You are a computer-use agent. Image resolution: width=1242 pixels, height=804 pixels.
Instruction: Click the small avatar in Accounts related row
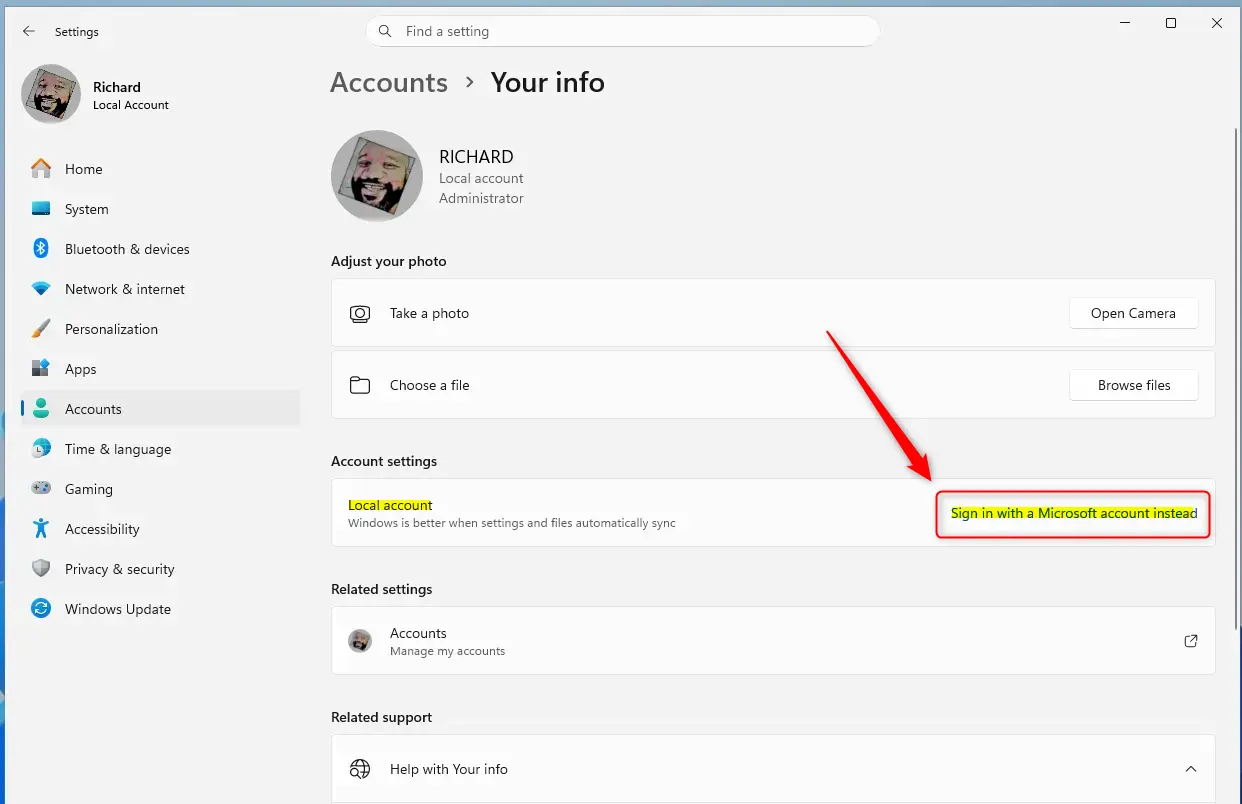tap(360, 641)
